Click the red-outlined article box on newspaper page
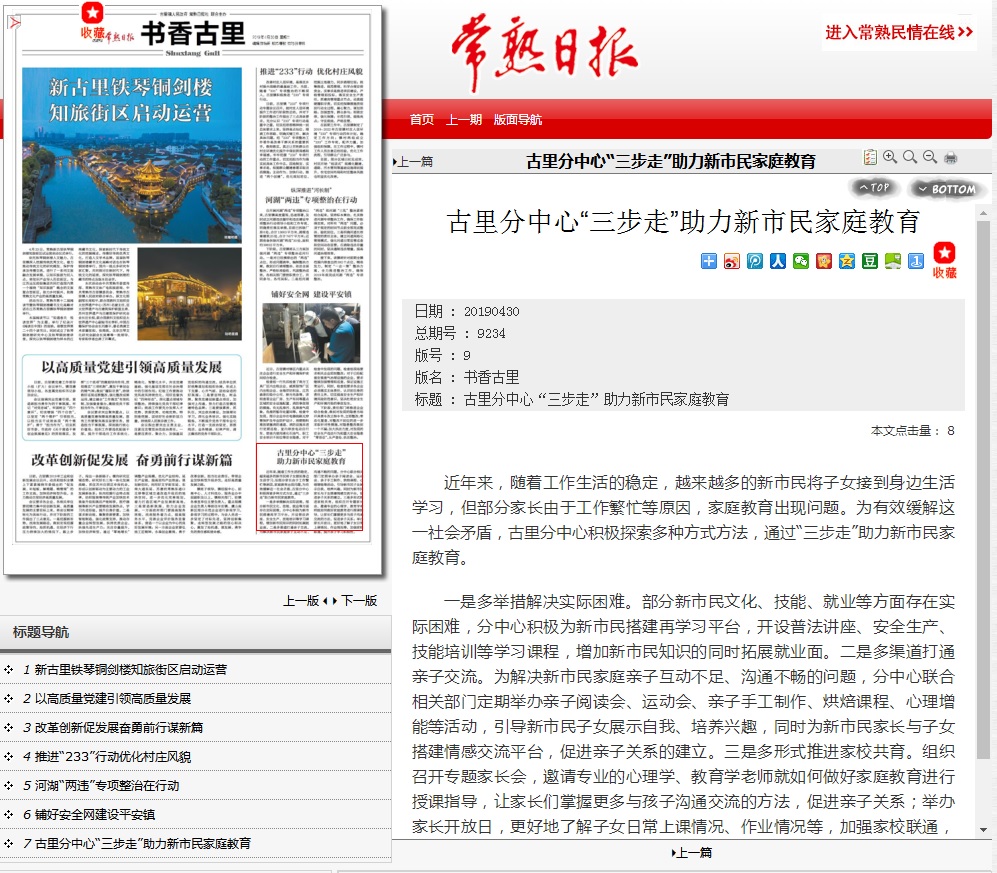The height and width of the screenshot is (873, 997). 310,487
